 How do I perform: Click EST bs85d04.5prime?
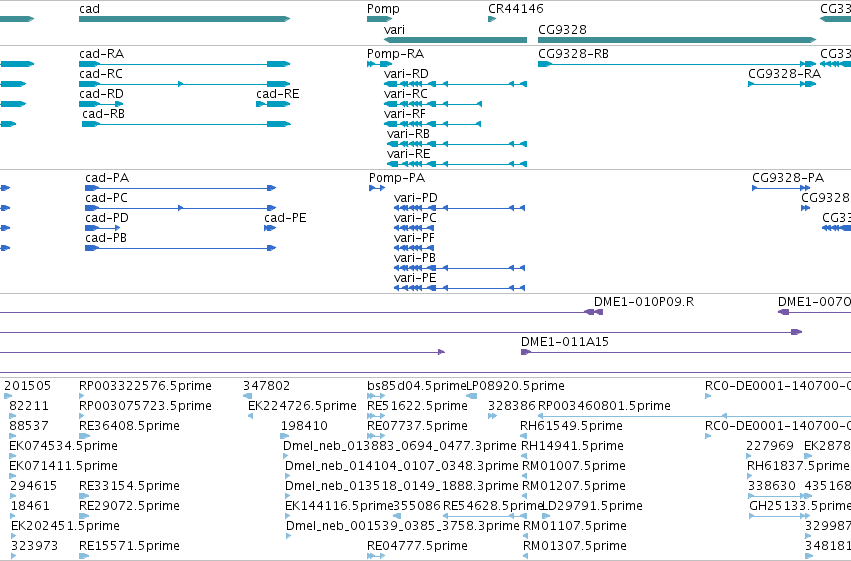[376, 396]
